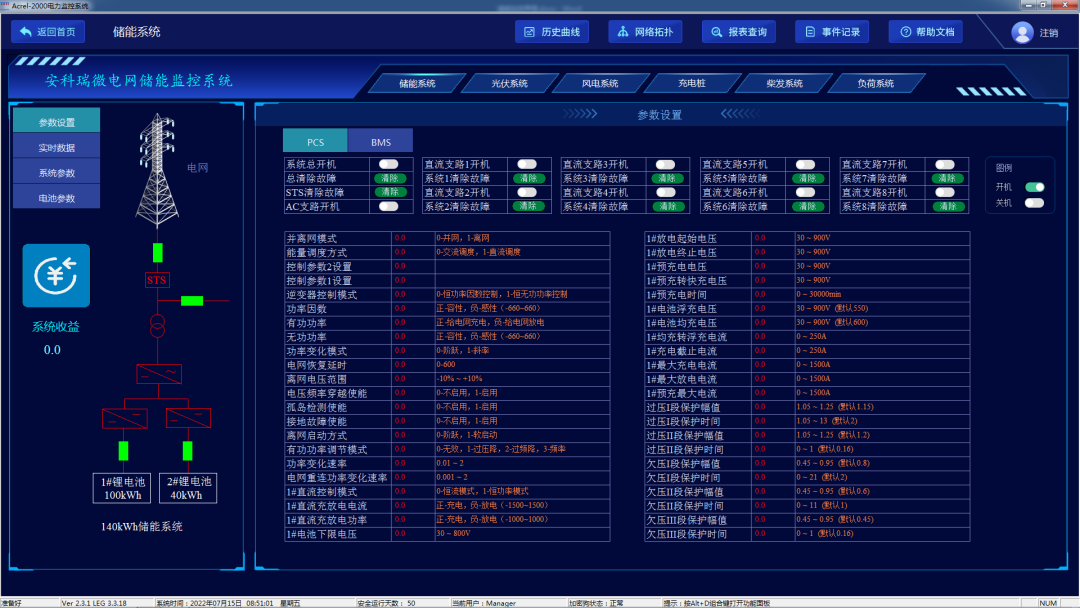1080x608 pixels.
Task: Select the 光伏系统 tab
Action: click(x=508, y=83)
